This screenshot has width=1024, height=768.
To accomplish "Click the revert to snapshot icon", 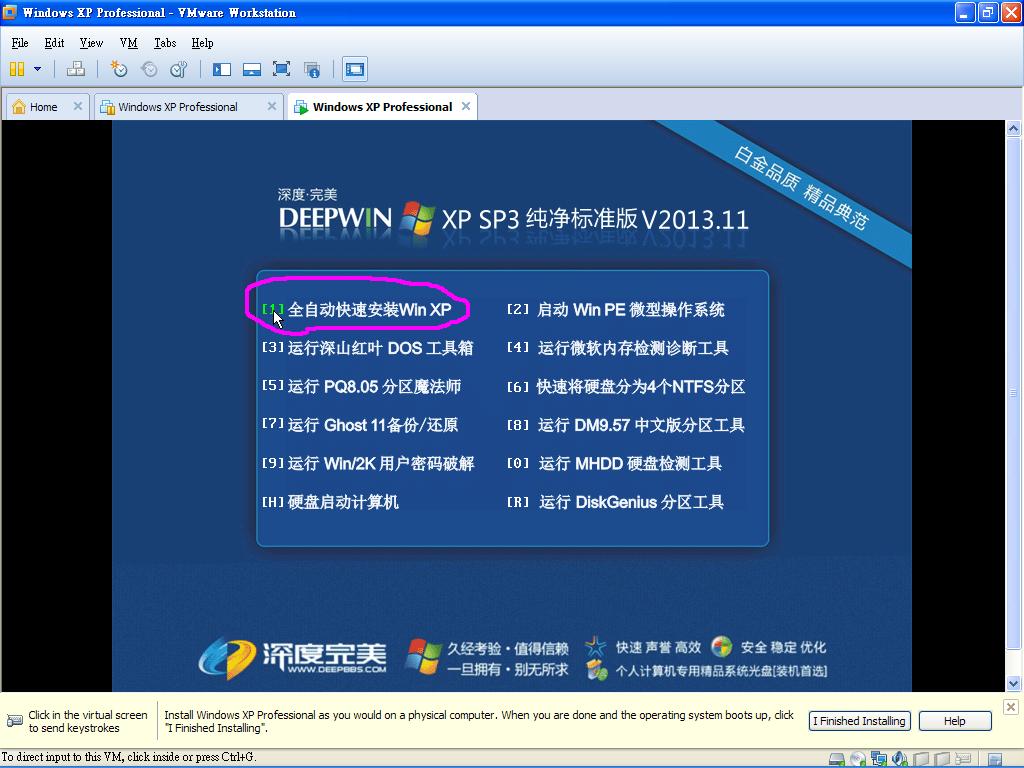I will click(149, 69).
